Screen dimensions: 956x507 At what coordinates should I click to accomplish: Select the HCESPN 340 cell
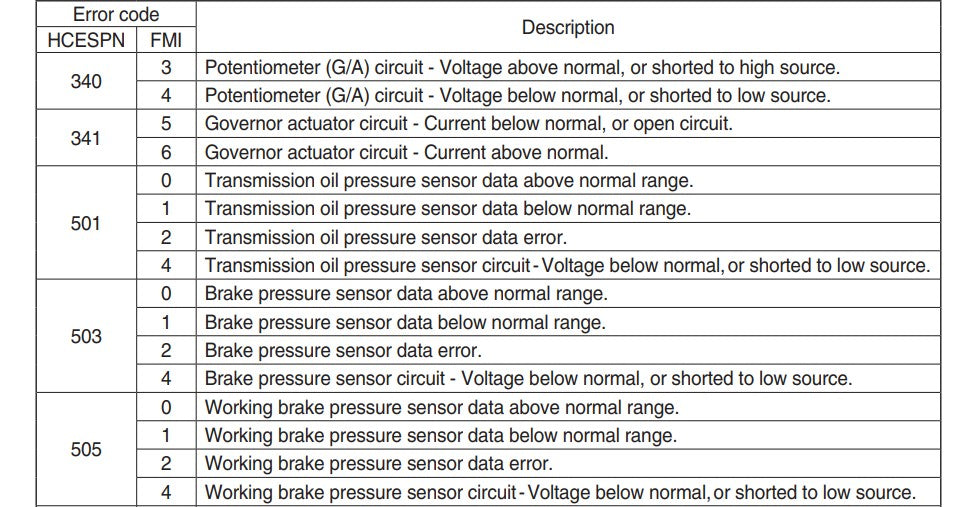tap(86, 81)
